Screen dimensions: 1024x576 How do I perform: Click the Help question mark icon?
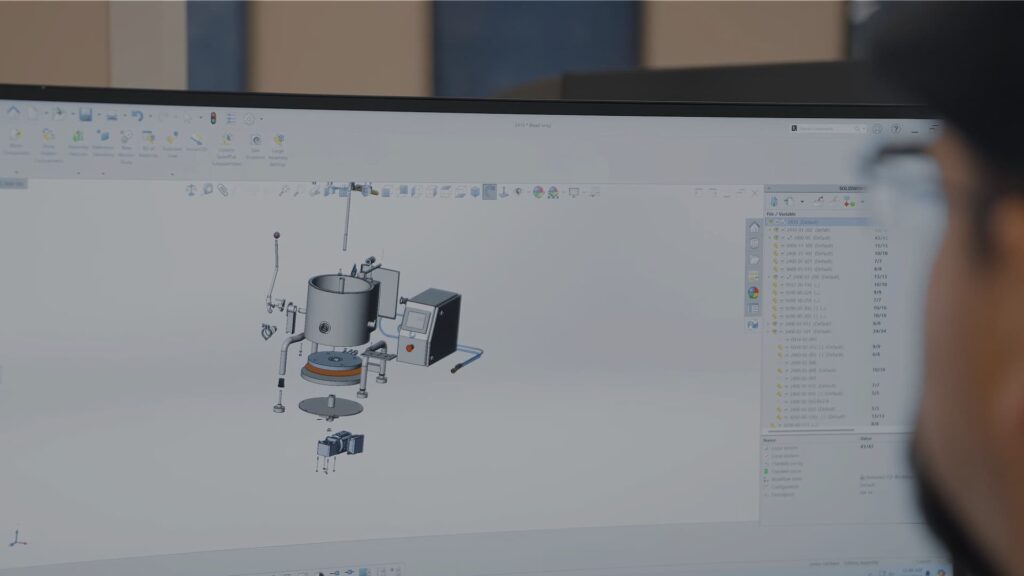click(896, 129)
